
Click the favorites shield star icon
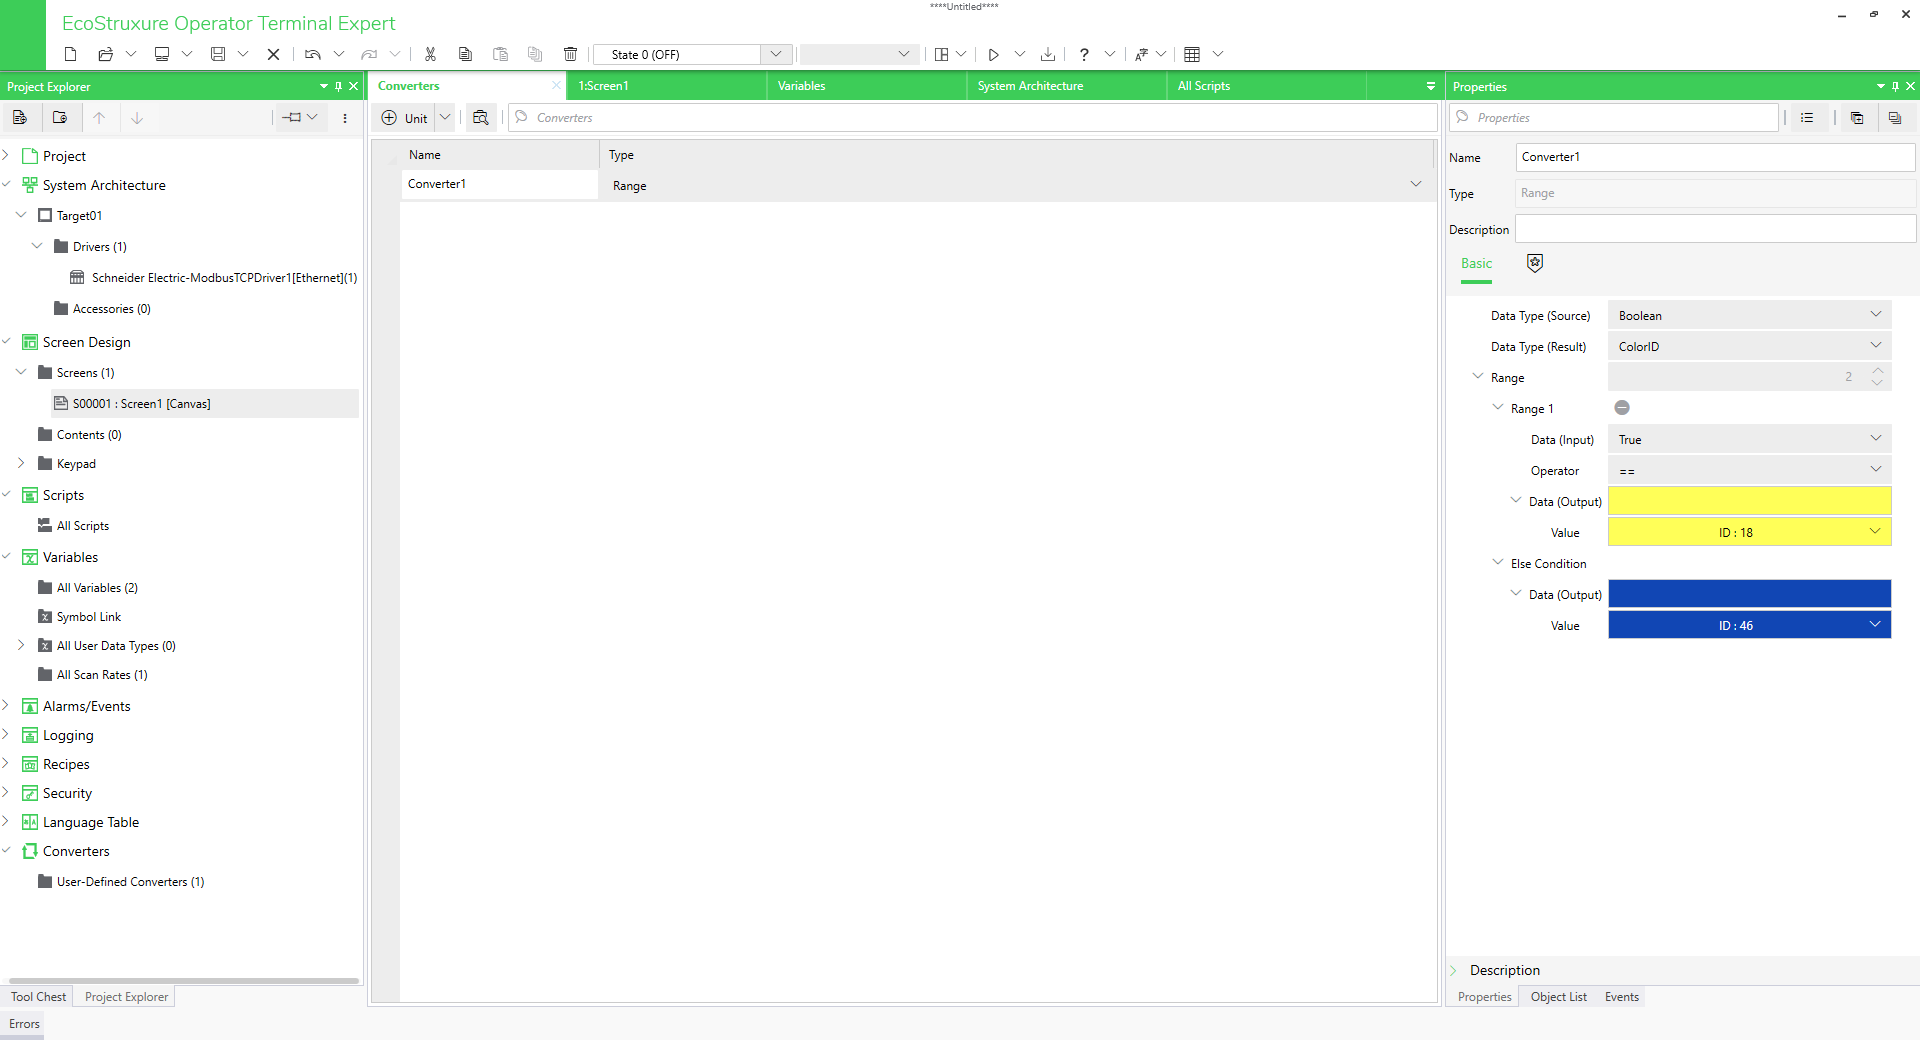pos(1535,263)
